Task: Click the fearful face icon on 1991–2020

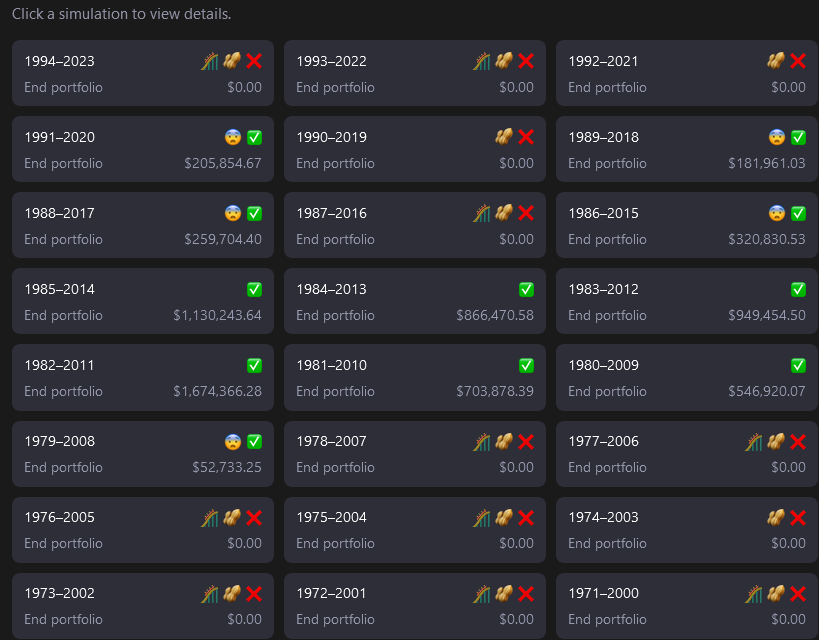Action: click(x=233, y=137)
